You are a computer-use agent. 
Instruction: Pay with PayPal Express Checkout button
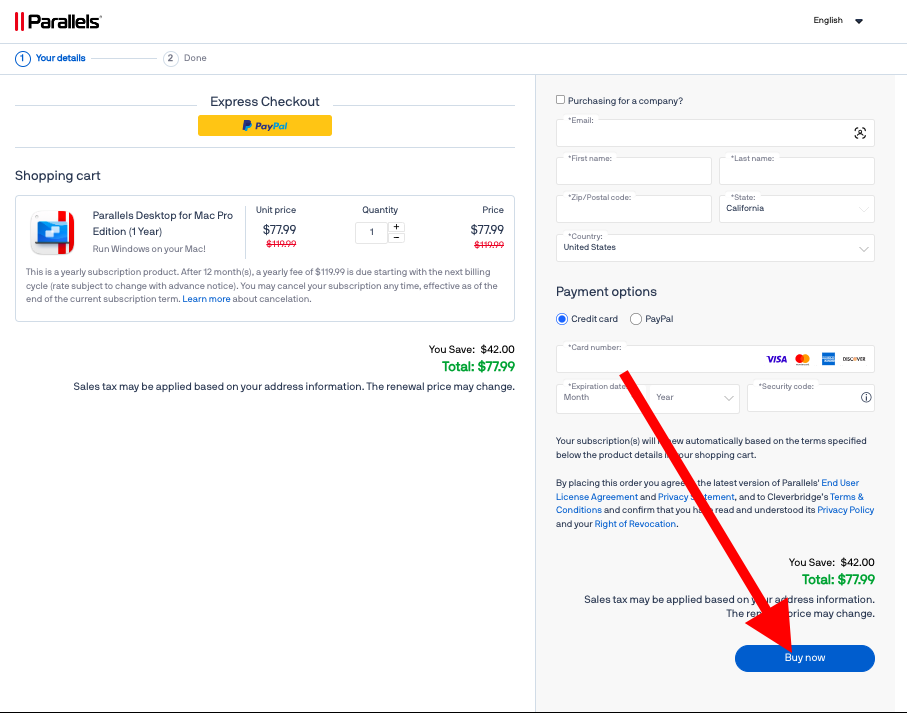click(265, 126)
